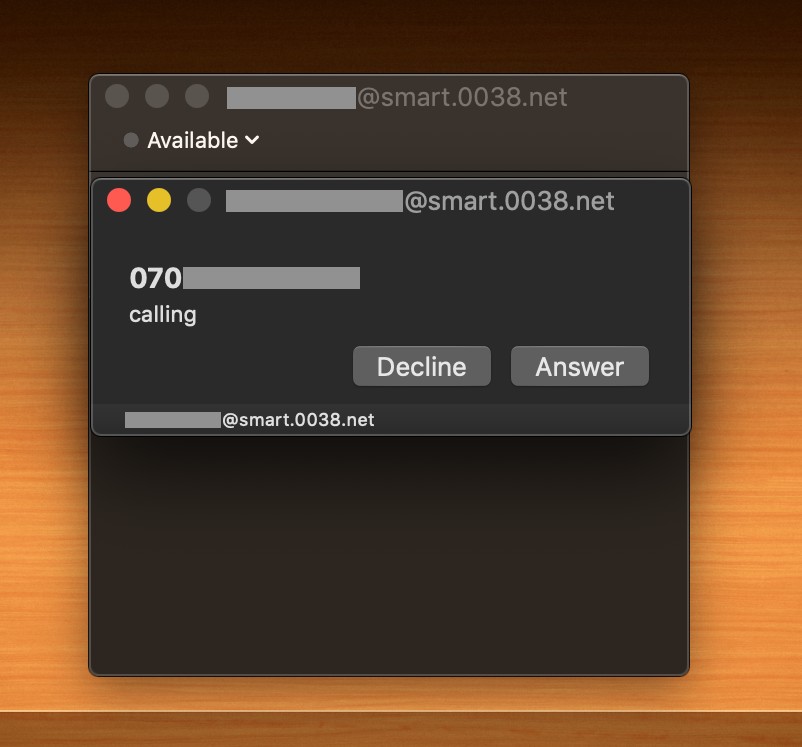
Task: Click the account address at call window bottom
Action: pyautogui.click(x=250, y=420)
